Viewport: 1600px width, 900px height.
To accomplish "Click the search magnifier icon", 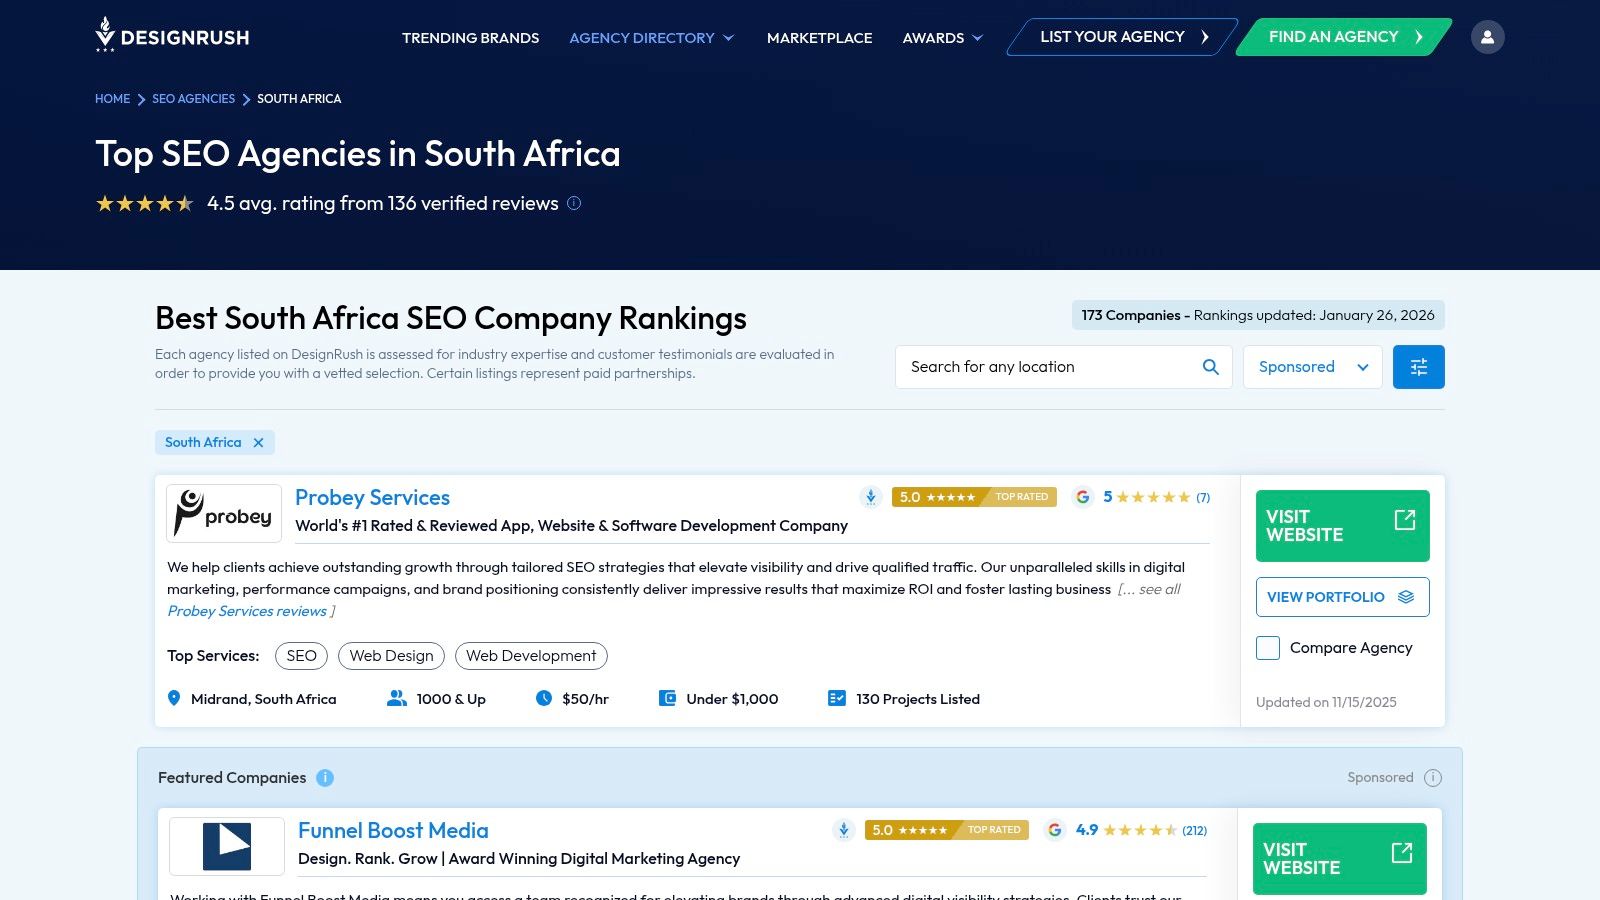I will click(x=1210, y=366).
